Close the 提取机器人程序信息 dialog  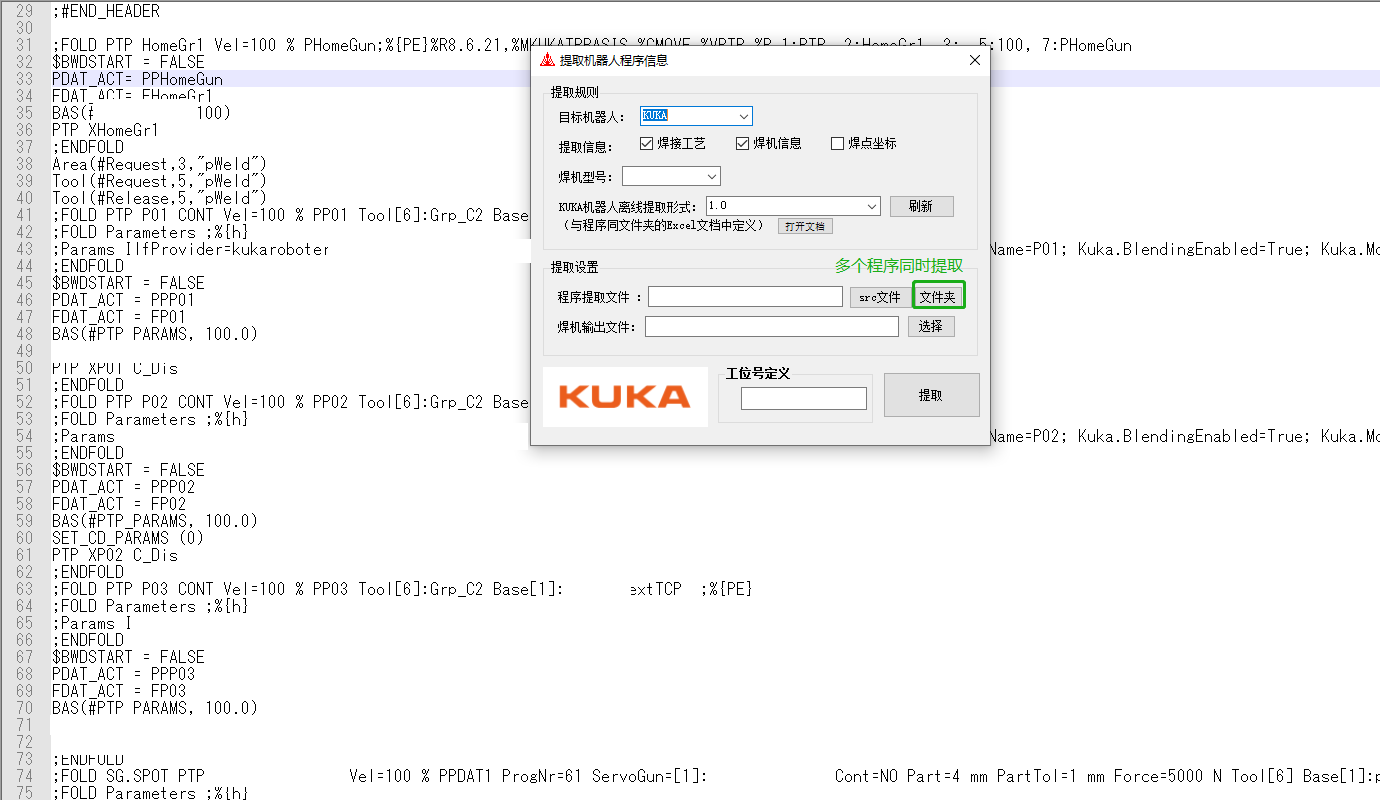pyautogui.click(x=974, y=59)
